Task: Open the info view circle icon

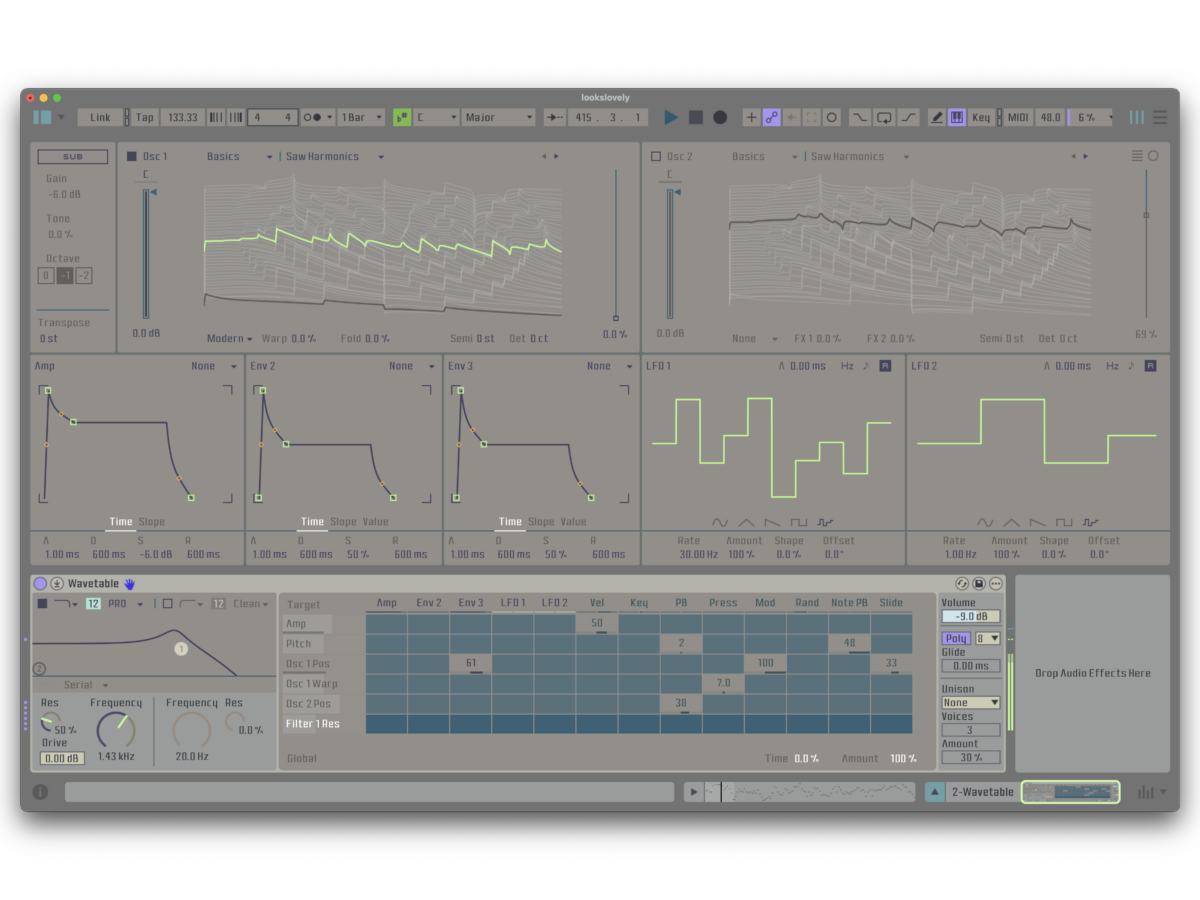Action: click(x=40, y=792)
